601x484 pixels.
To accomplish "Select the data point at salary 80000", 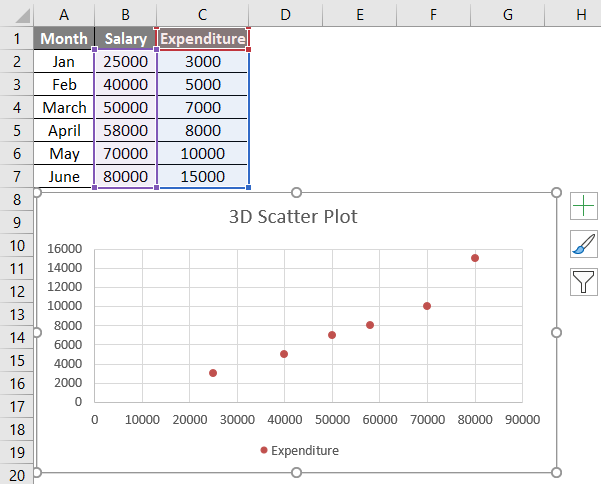I will pos(475,258).
